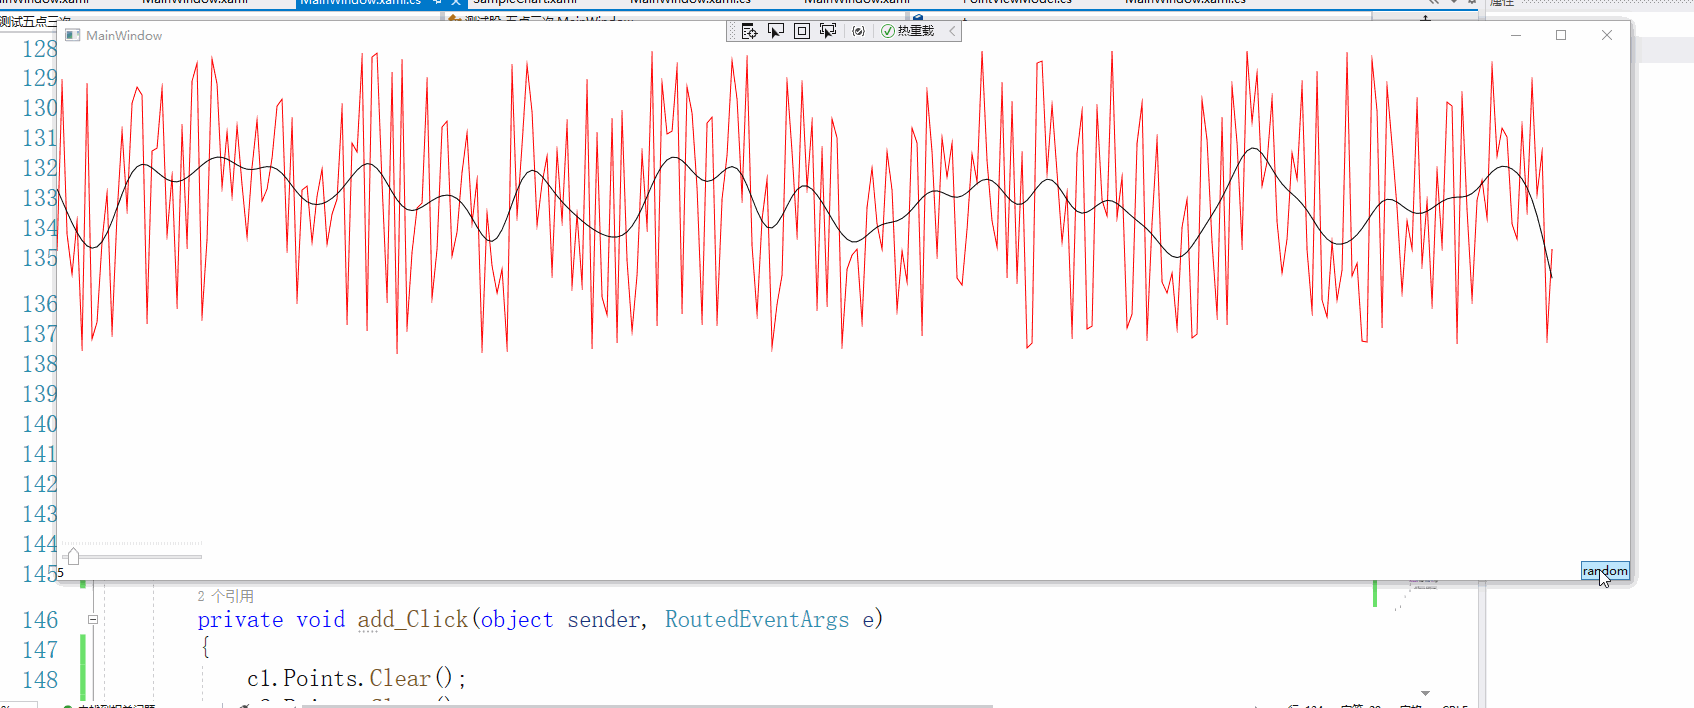Click line number 146 in the gutter
This screenshot has height=708, width=1694.
(40, 620)
